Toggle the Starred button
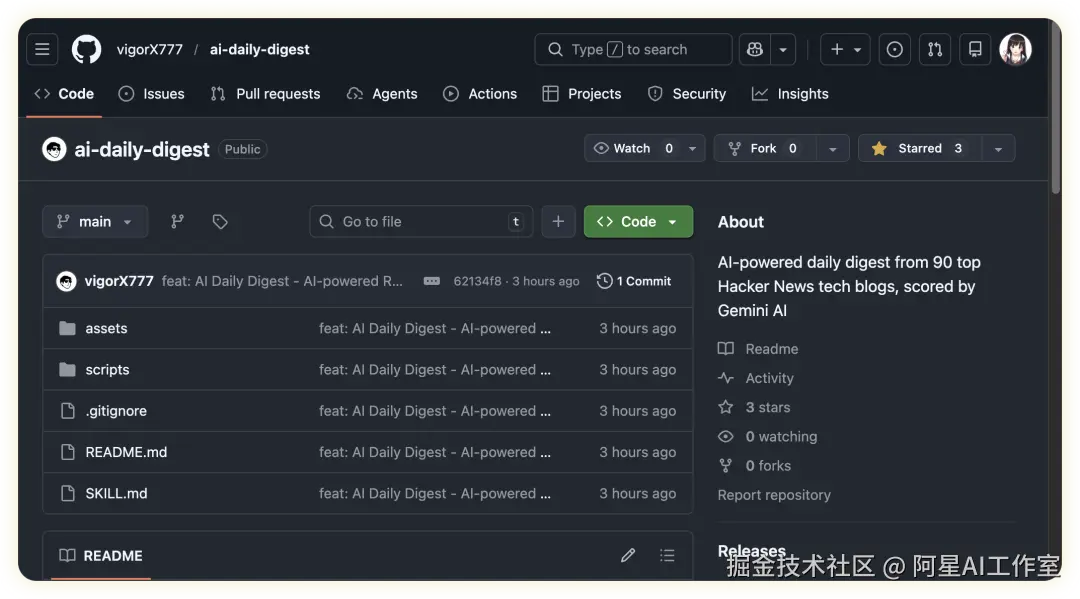Screen dimensions: 1080x599 (920, 148)
